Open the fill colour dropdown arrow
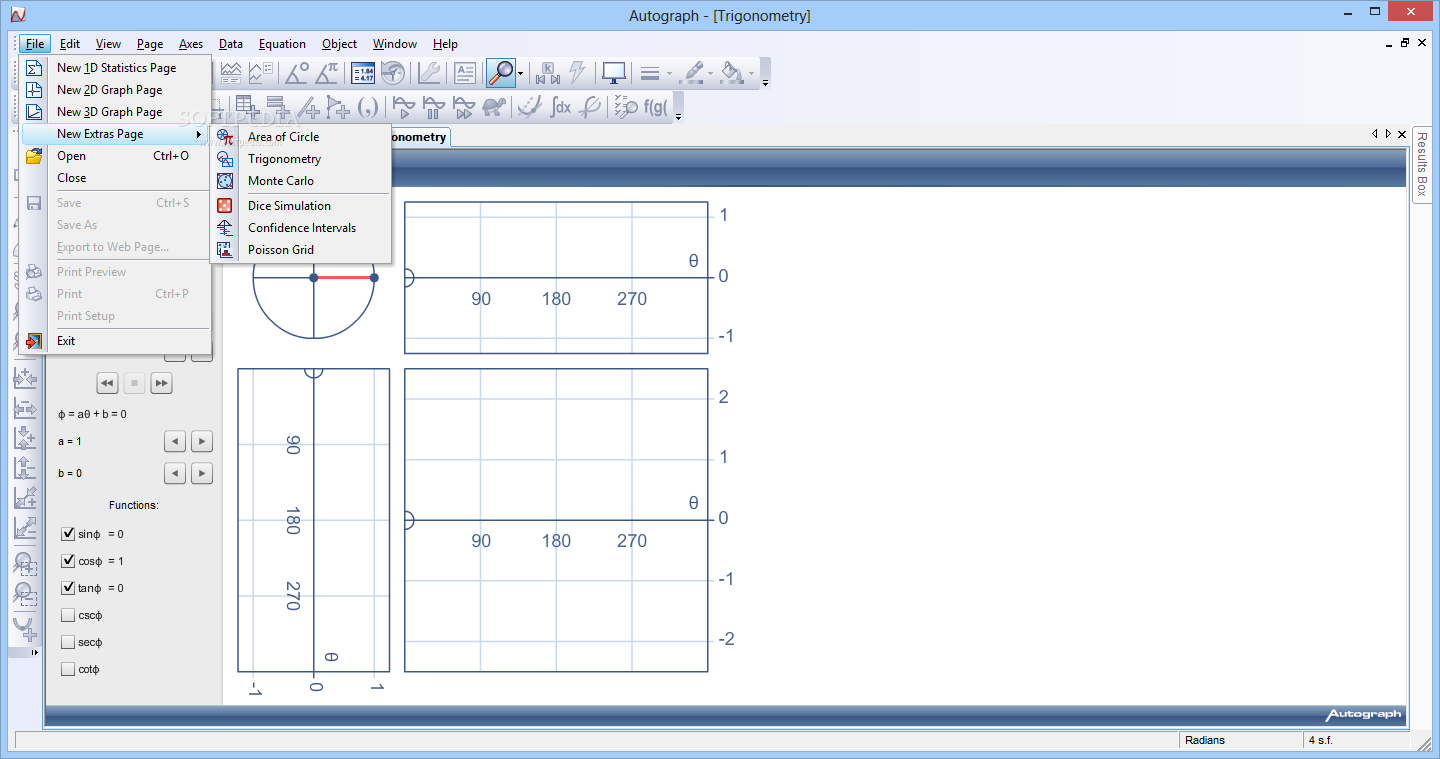This screenshot has width=1440, height=759. (752, 74)
